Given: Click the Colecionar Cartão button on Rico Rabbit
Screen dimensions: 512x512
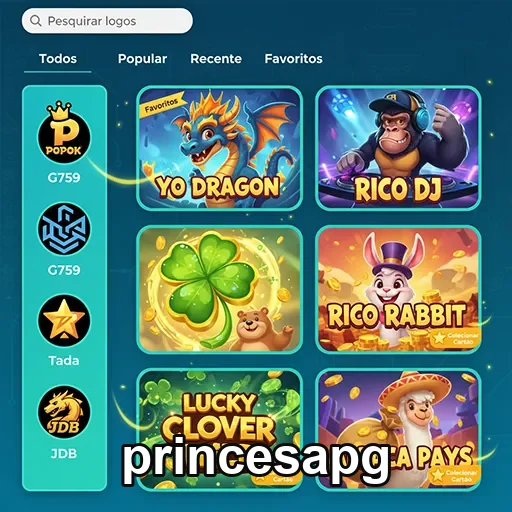Looking at the screenshot, I should tap(455, 338).
